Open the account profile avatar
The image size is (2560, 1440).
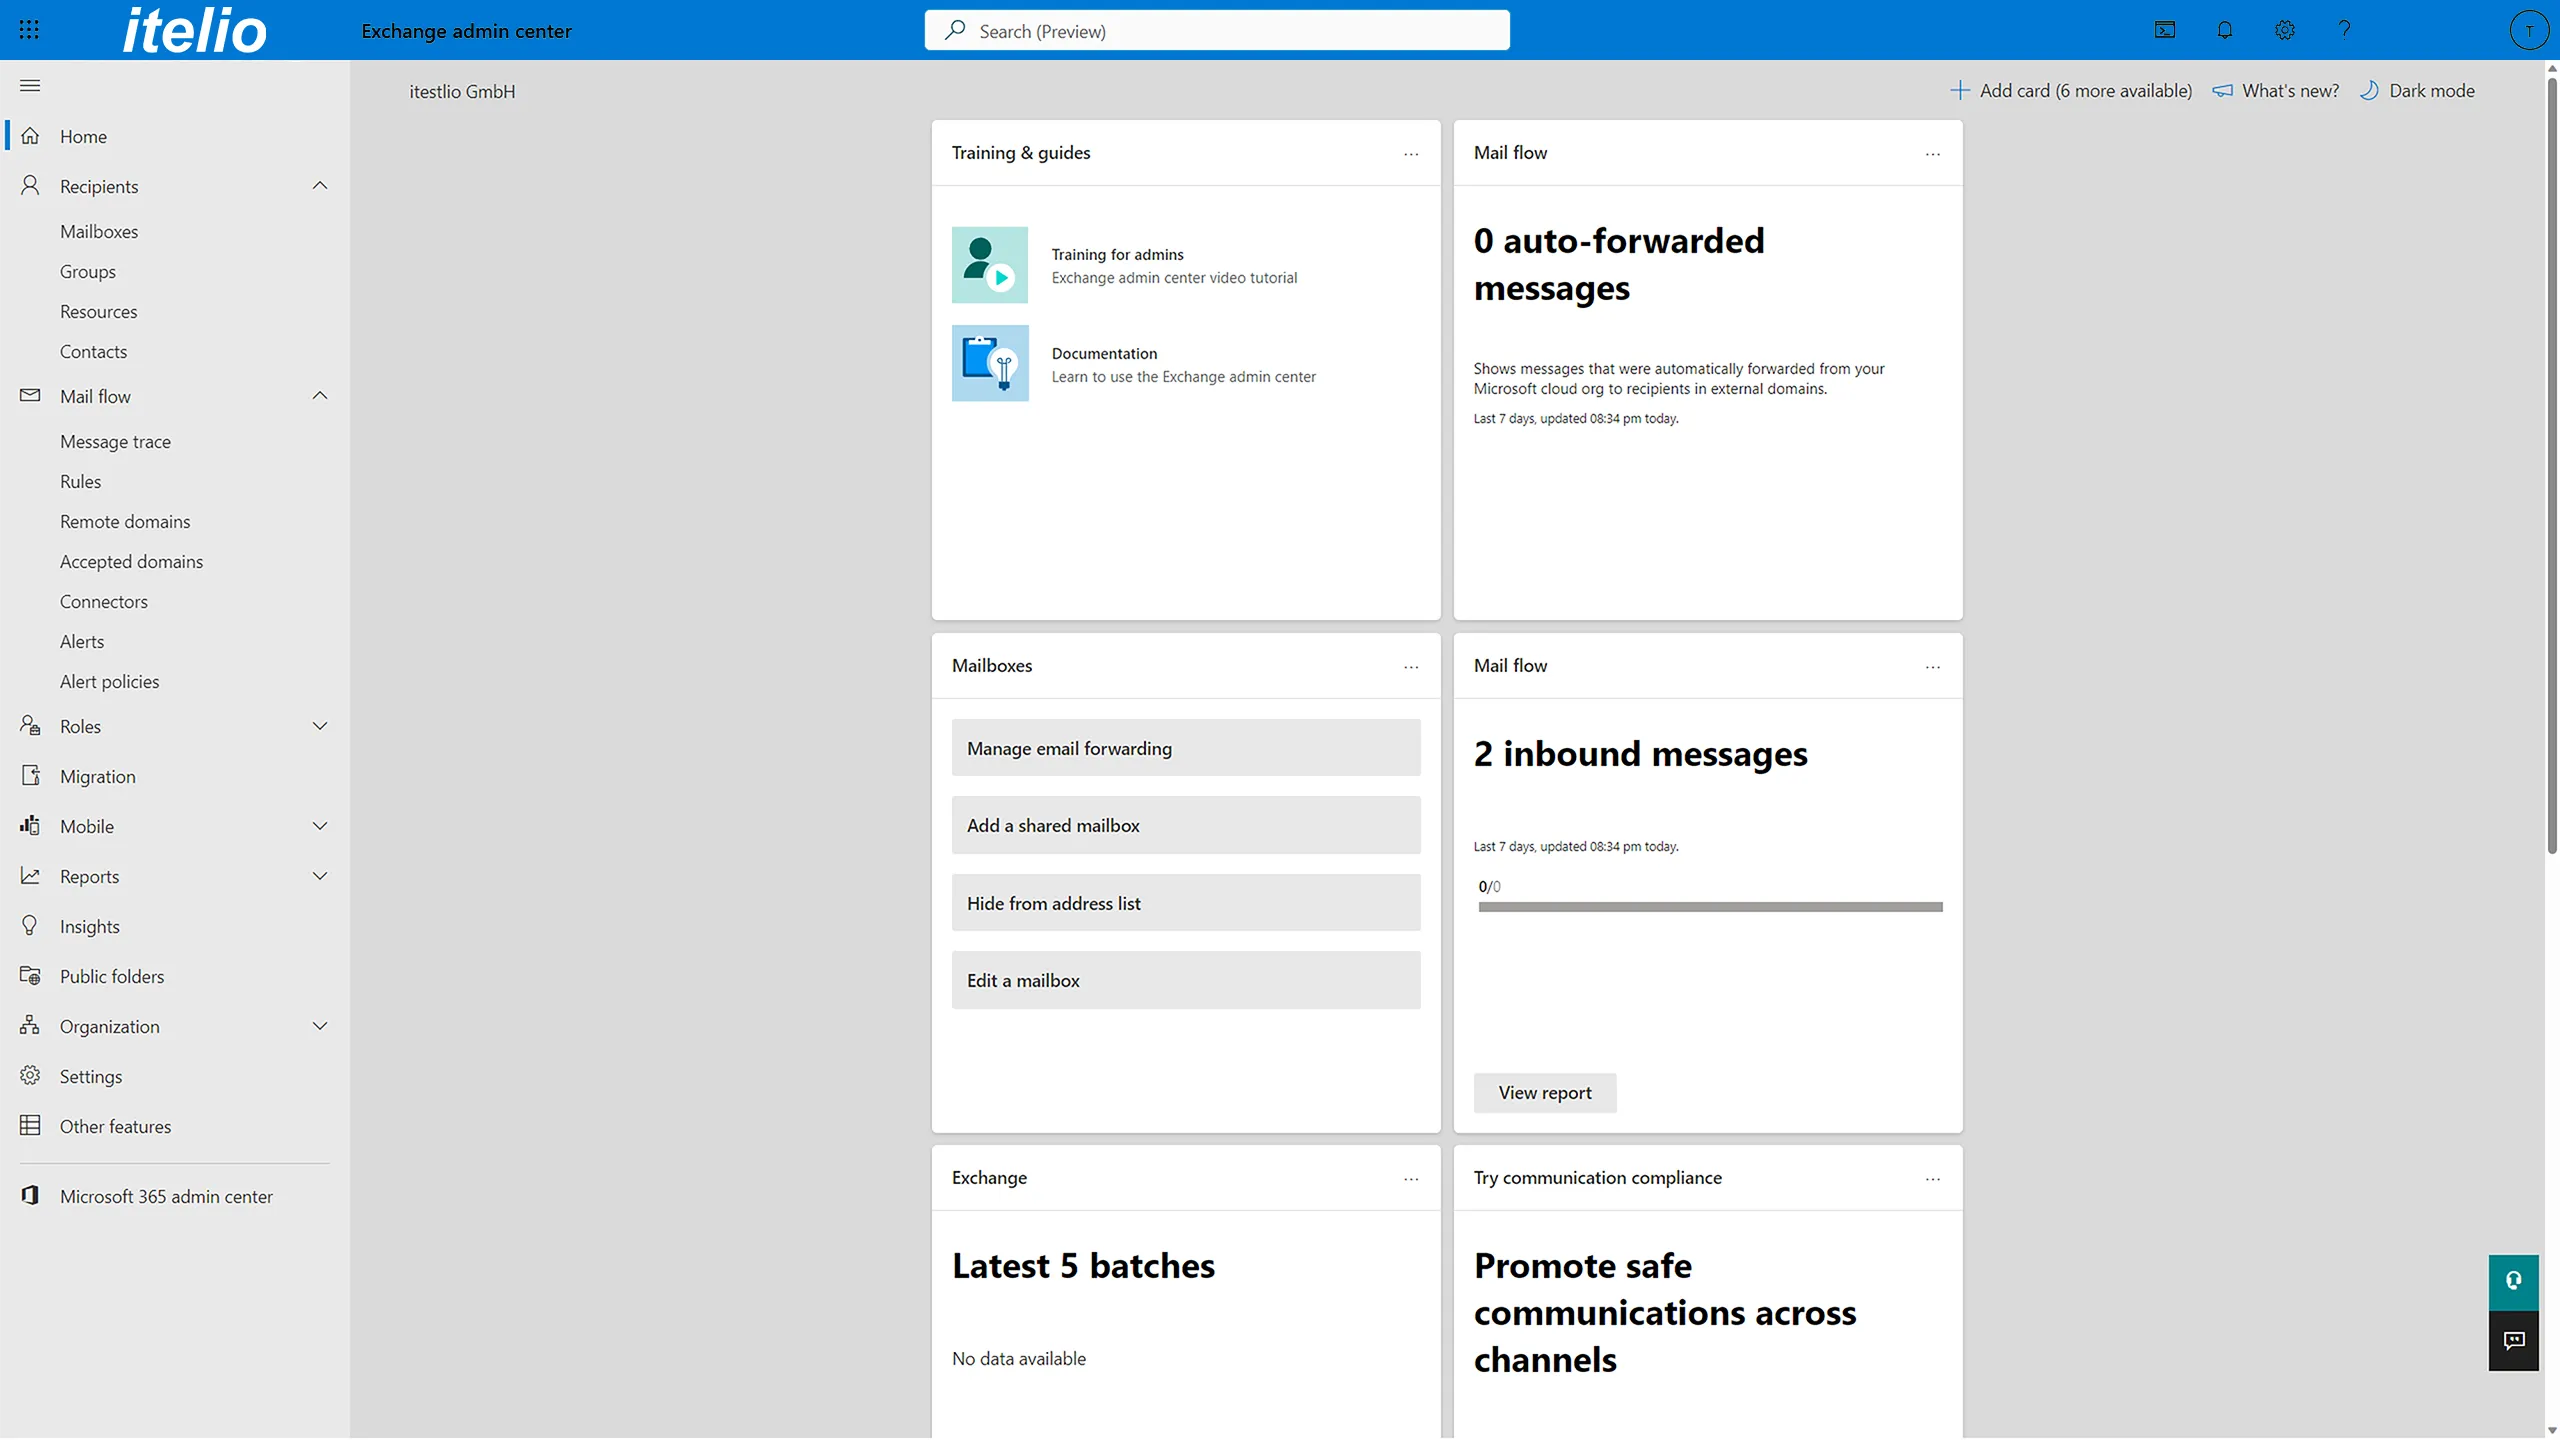(2529, 30)
